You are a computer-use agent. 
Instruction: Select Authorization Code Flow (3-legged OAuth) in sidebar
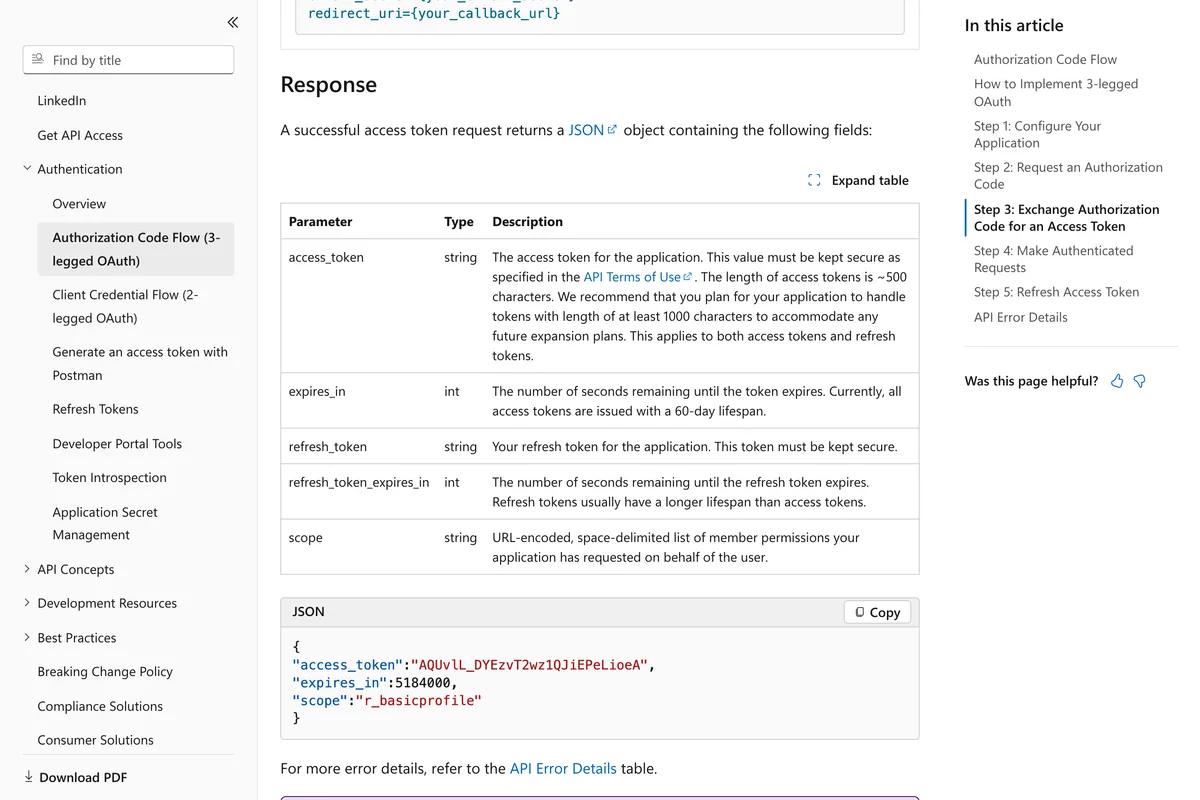(x=136, y=249)
